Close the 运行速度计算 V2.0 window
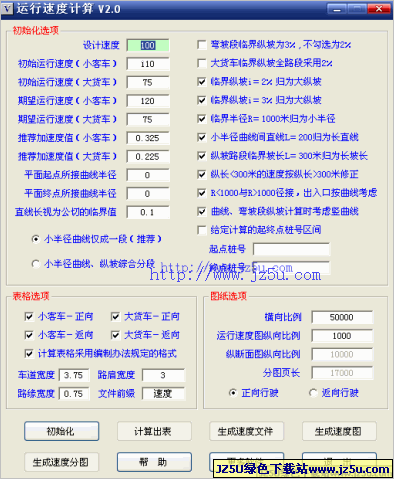The image size is (394, 479). tap(379, 9)
